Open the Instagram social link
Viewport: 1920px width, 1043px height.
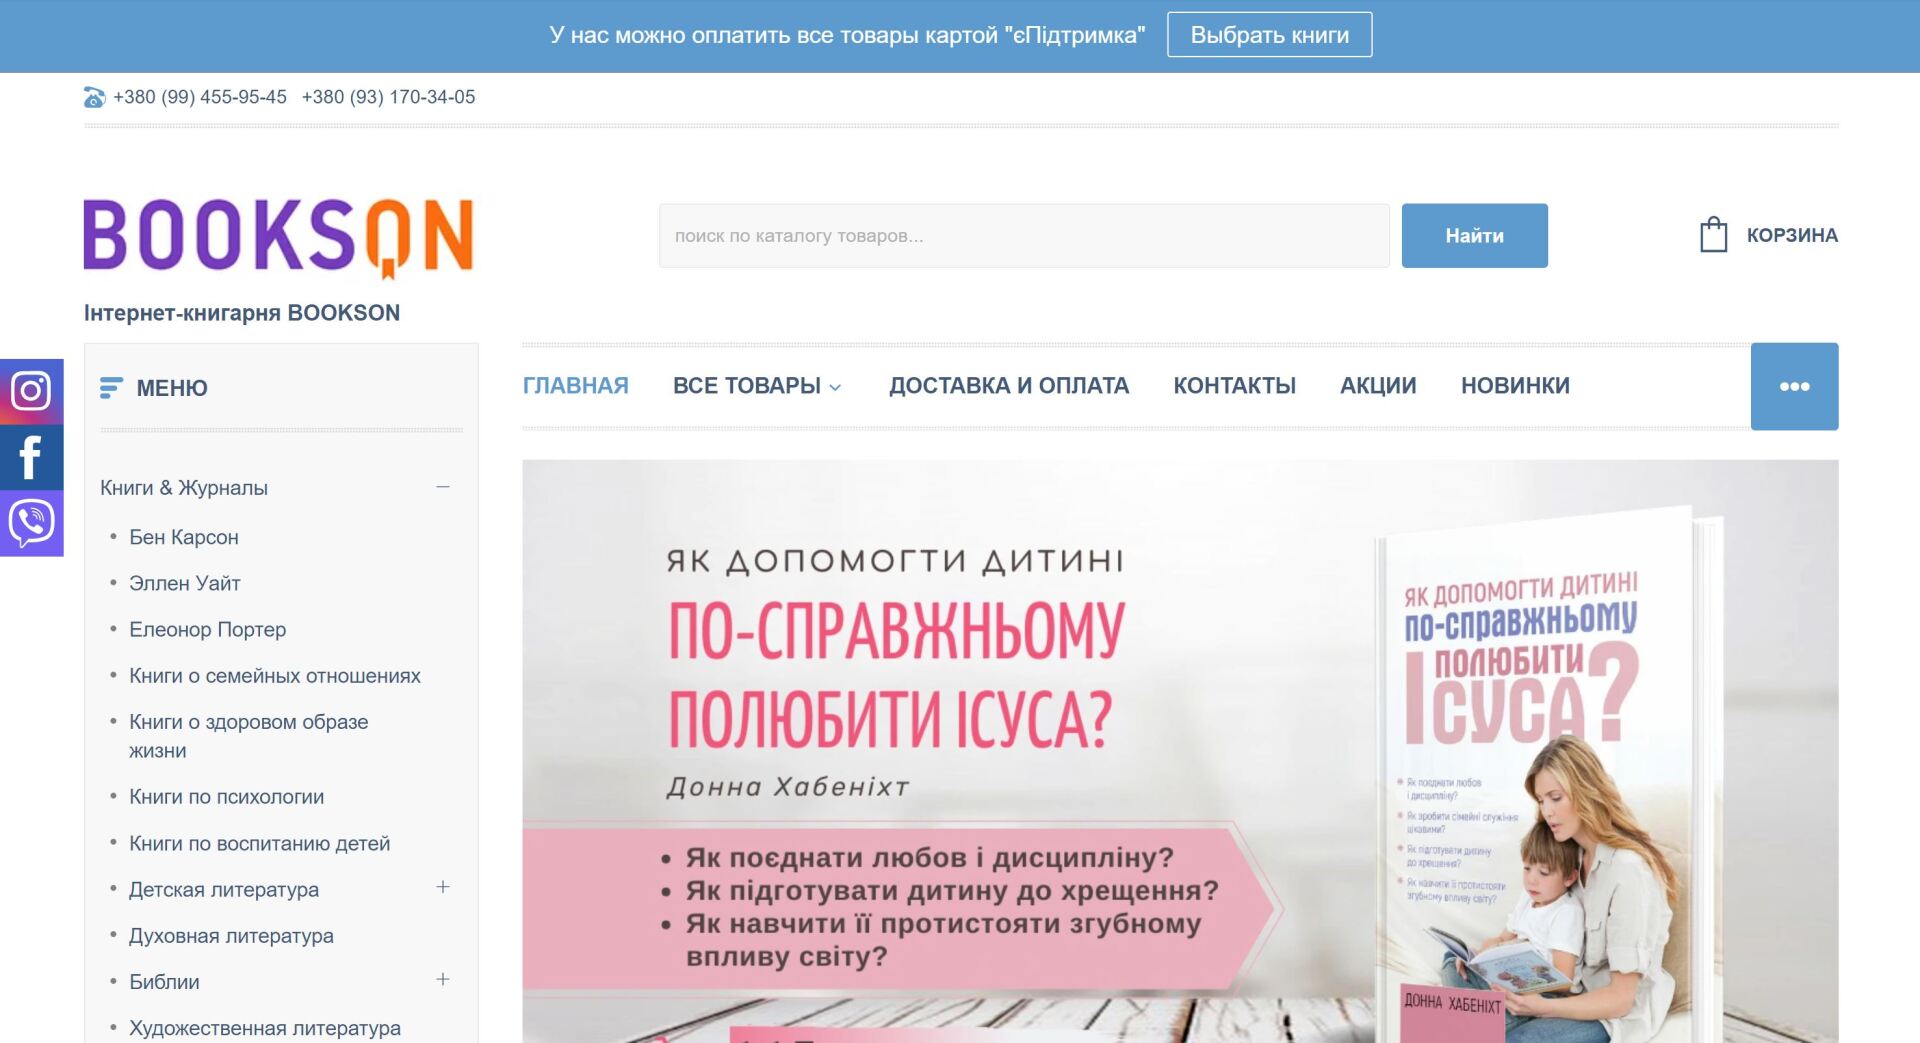tap(31, 391)
